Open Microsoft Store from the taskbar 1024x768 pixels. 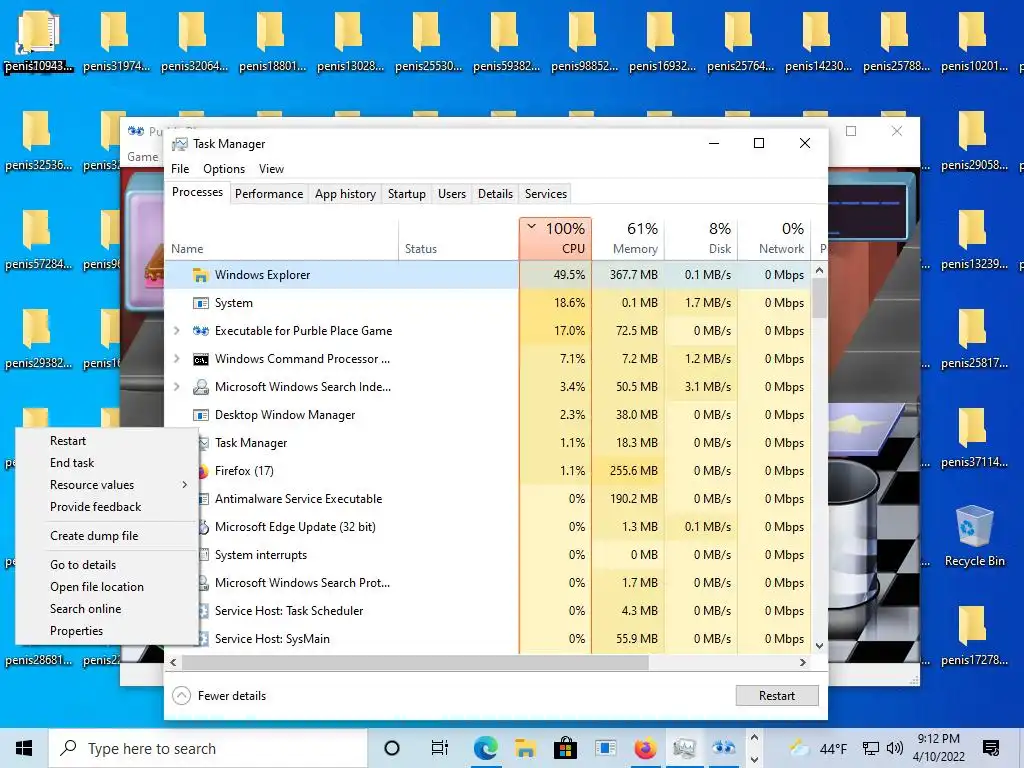pyautogui.click(x=565, y=748)
